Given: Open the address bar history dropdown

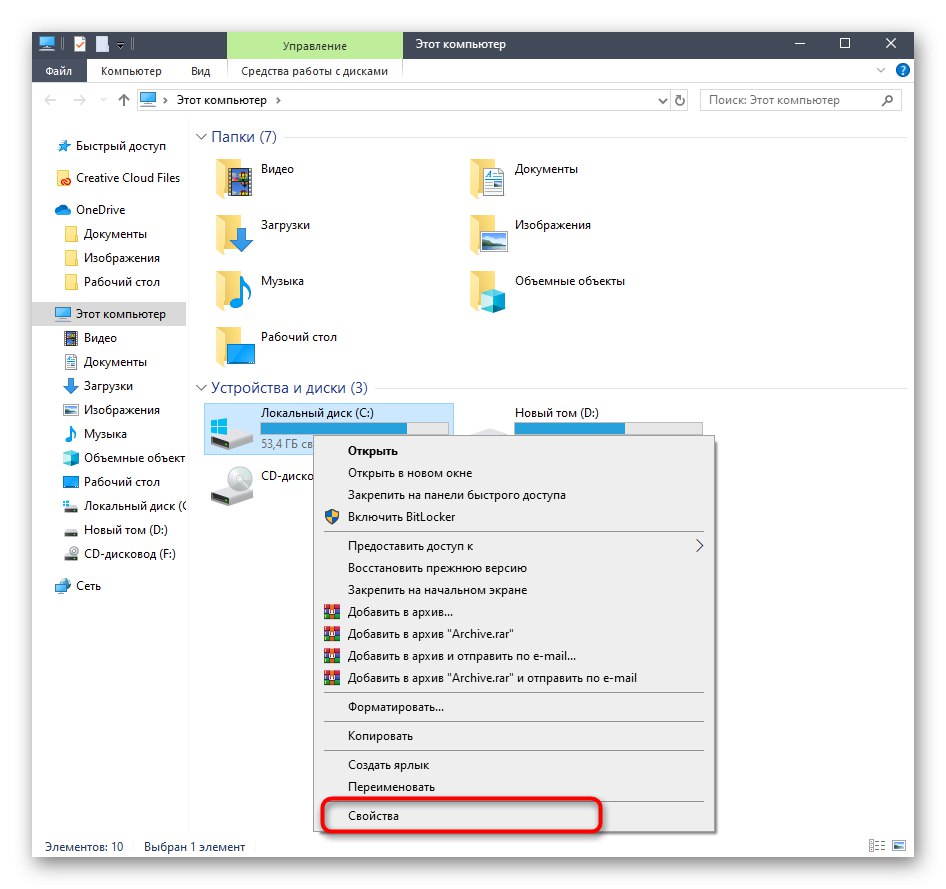Looking at the screenshot, I should (662, 99).
